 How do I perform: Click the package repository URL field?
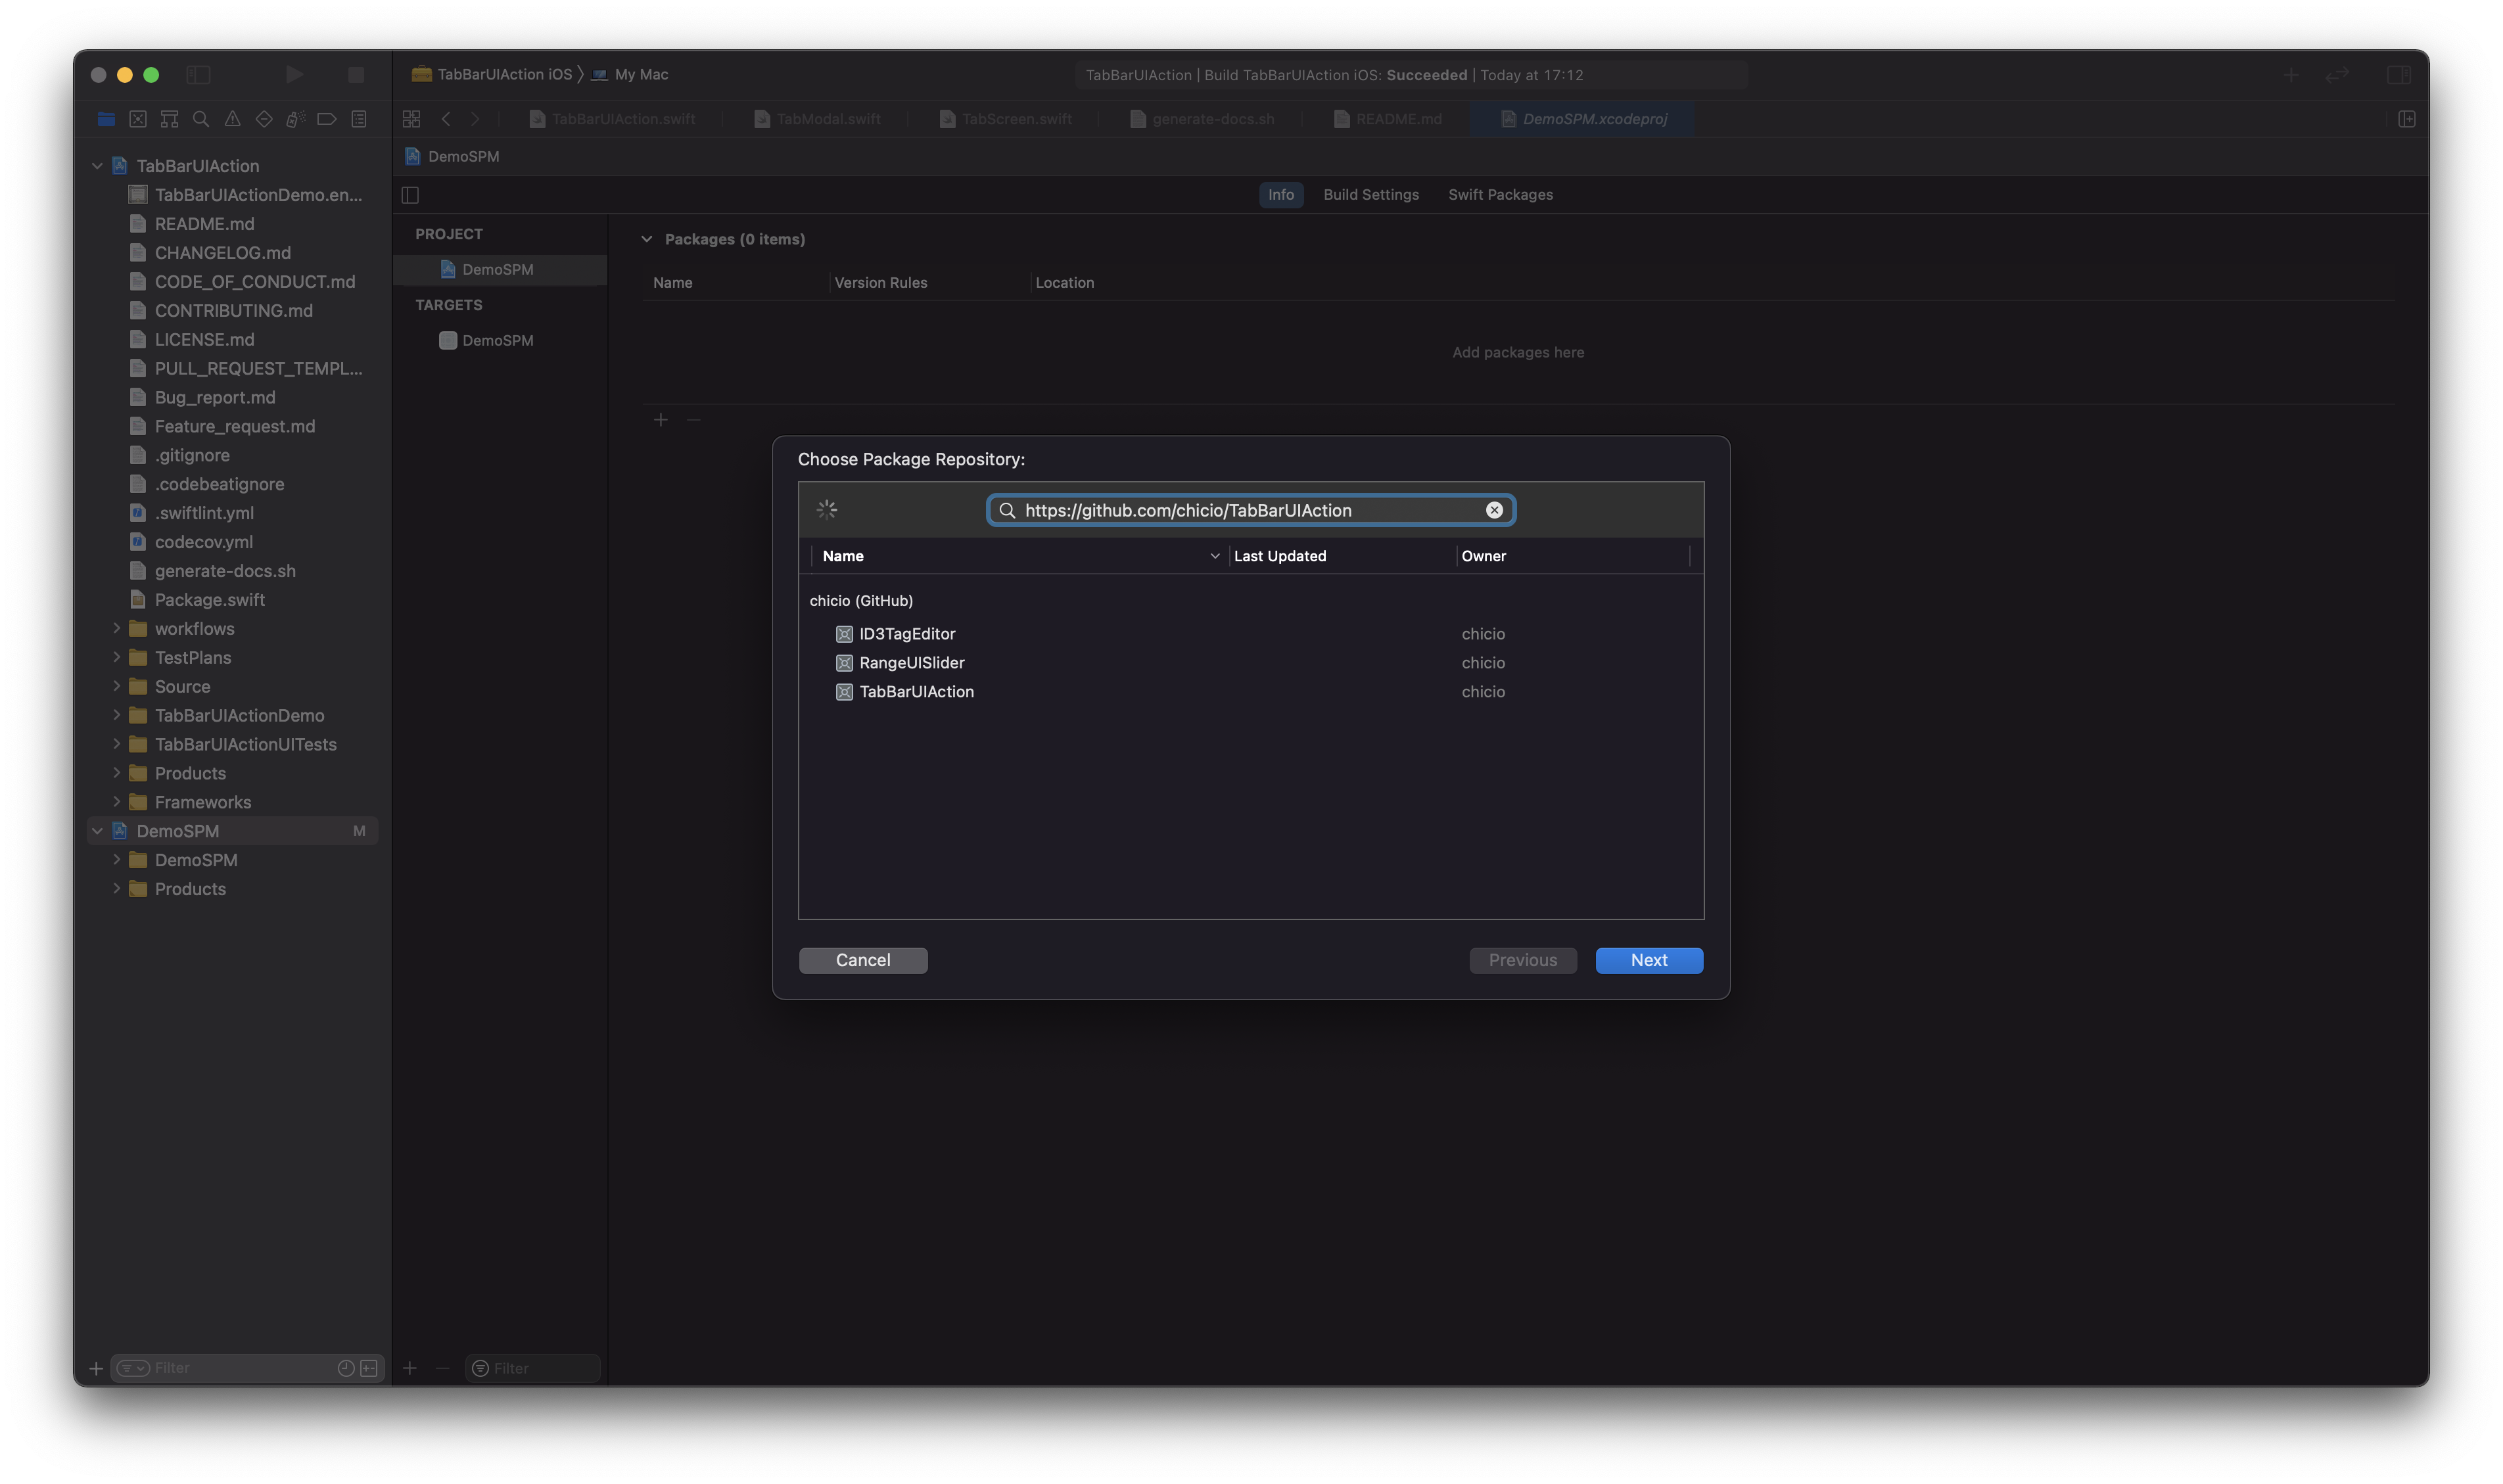1250,510
